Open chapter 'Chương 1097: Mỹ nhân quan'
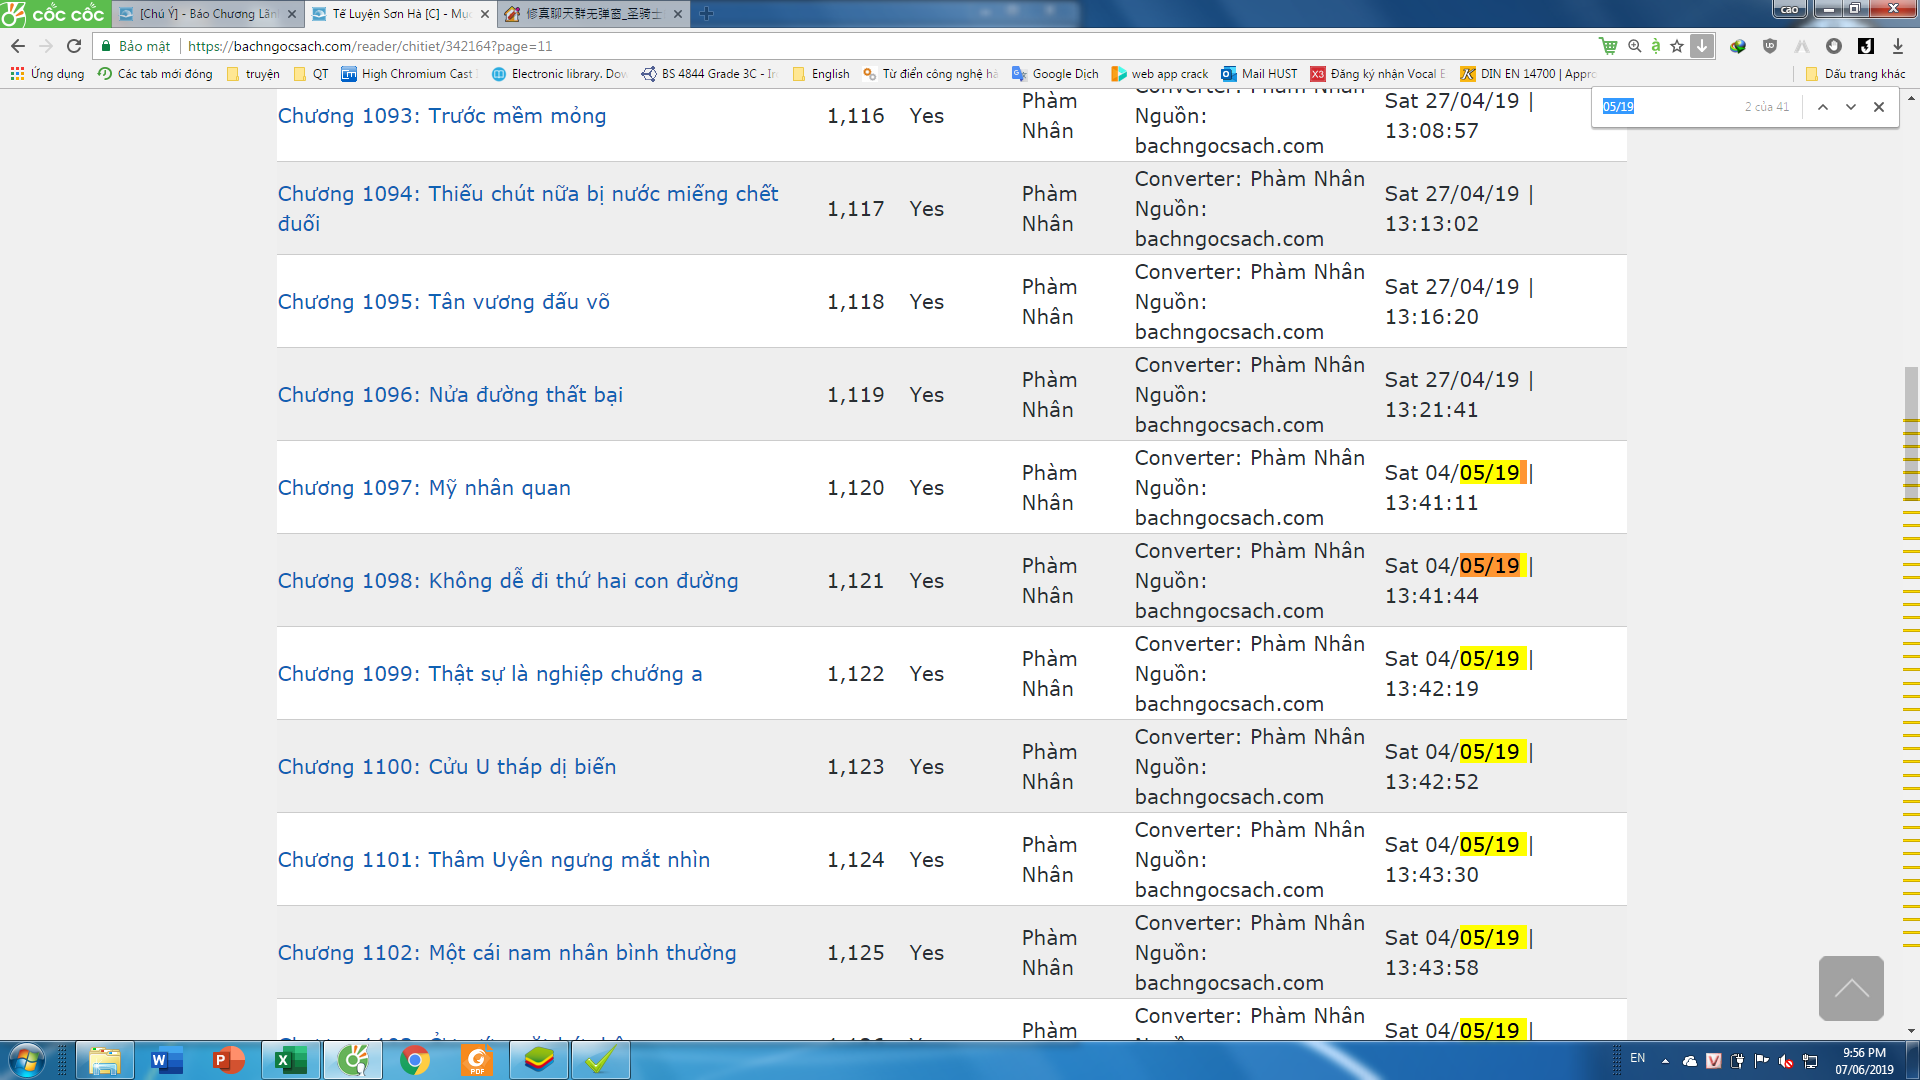The height and width of the screenshot is (1080, 1920). [x=424, y=488]
